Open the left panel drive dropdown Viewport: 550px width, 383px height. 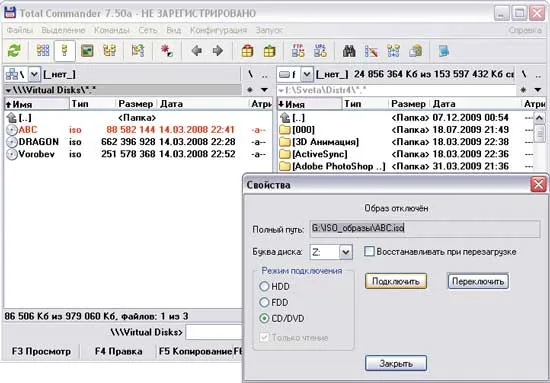tap(34, 74)
